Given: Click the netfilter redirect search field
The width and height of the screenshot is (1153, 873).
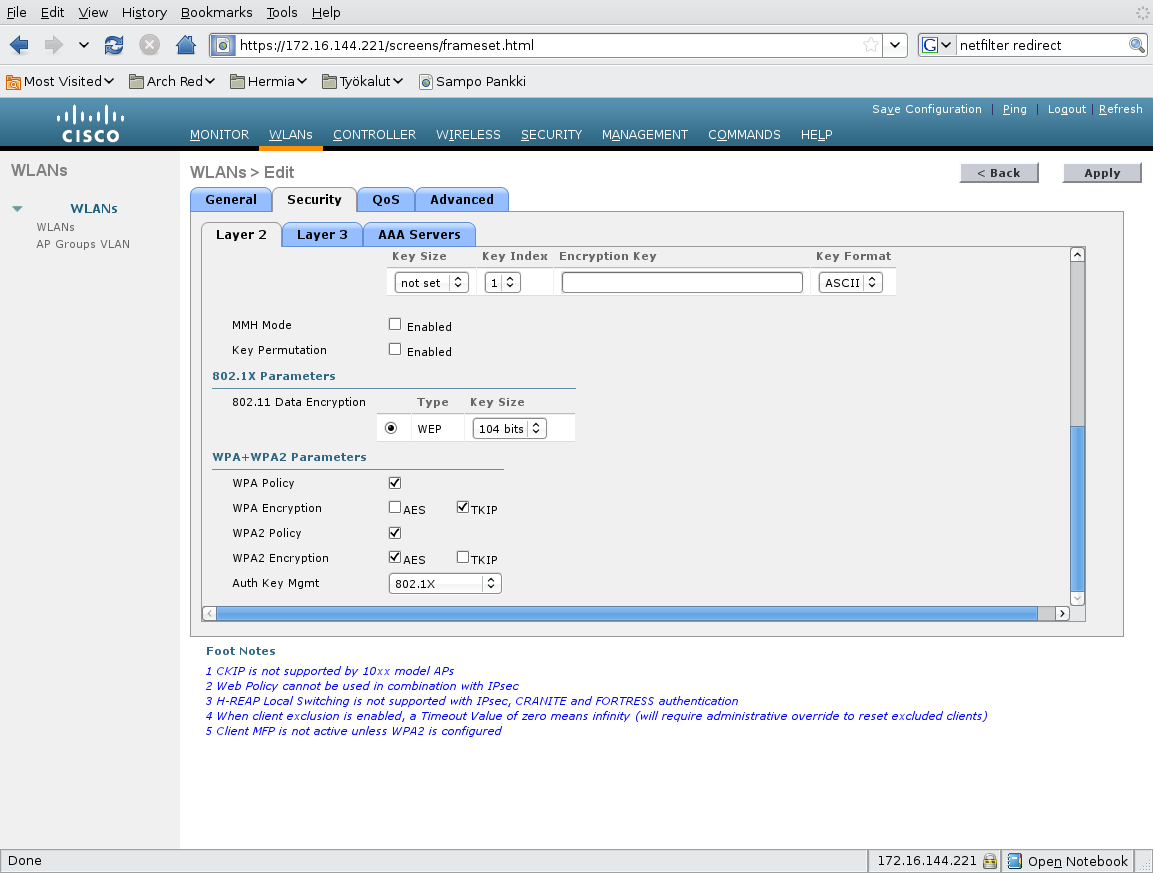Looking at the screenshot, I should point(1041,45).
